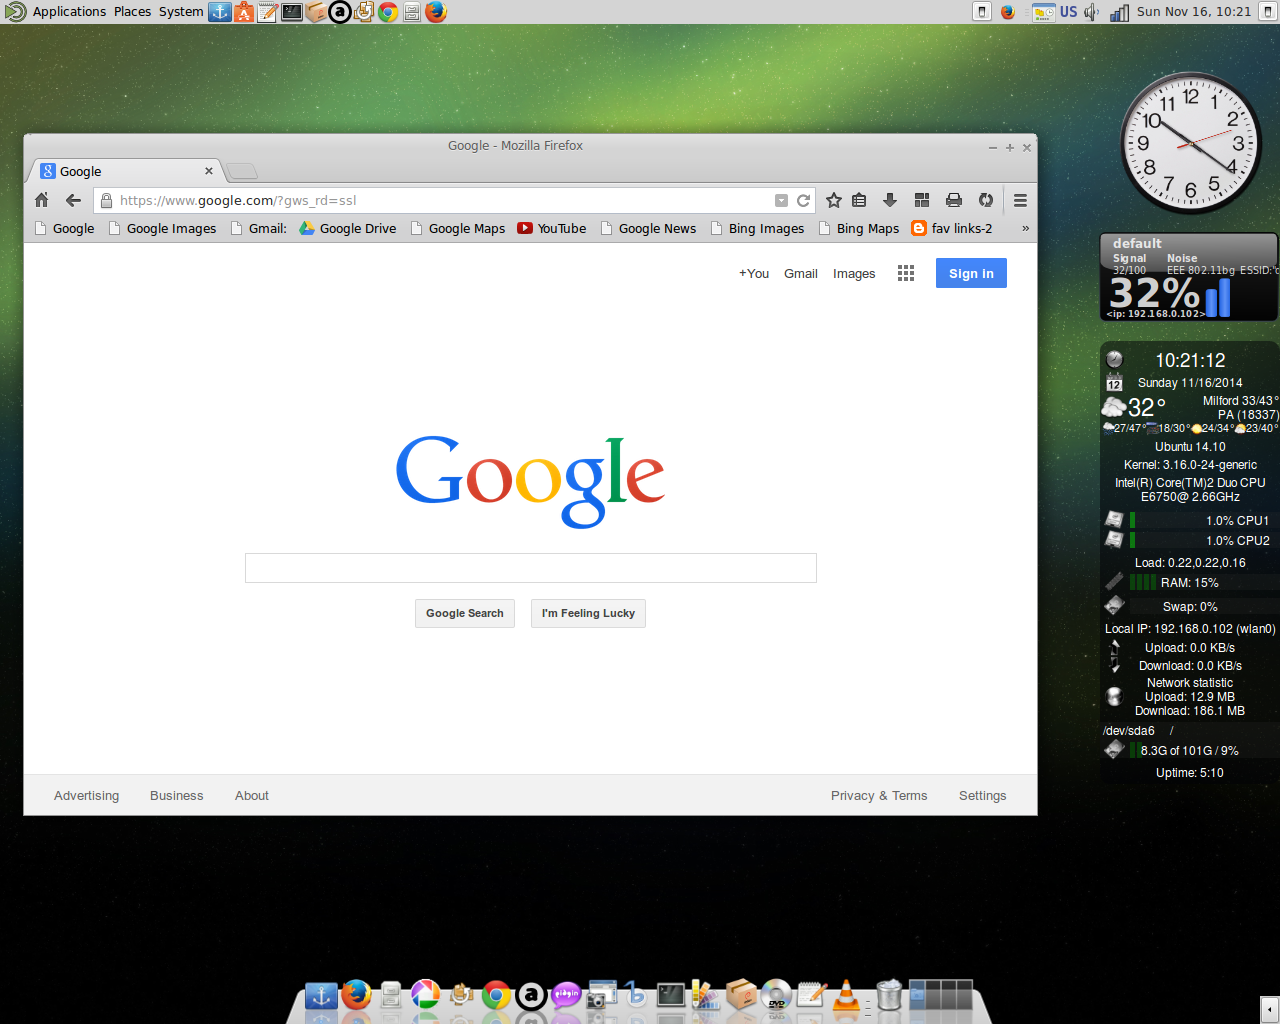The width and height of the screenshot is (1280, 1024).
Task: Click the Google Search button
Action: (x=465, y=613)
